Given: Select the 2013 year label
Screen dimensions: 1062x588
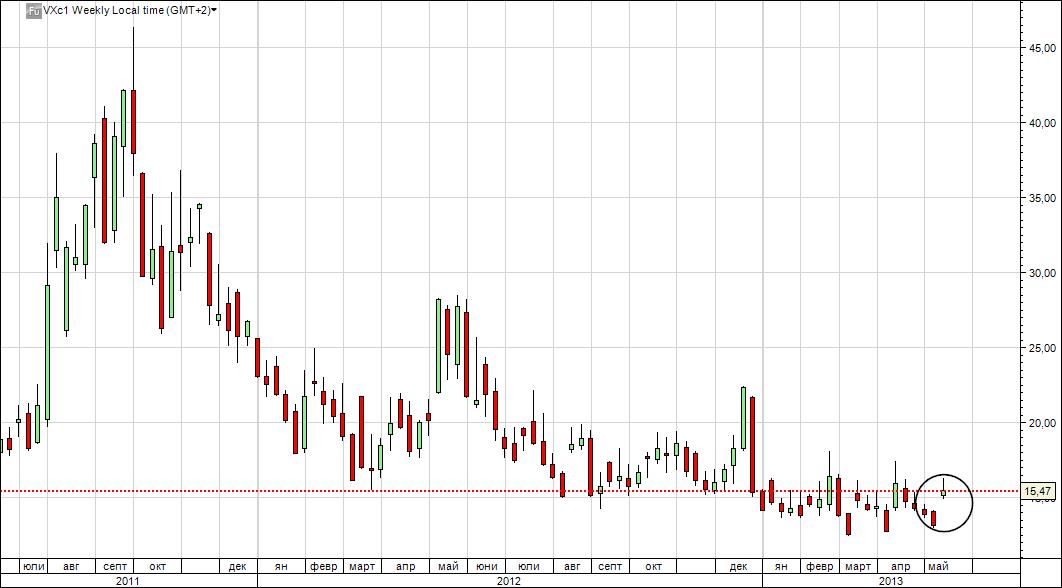Looking at the screenshot, I should [x=891, y=581].
